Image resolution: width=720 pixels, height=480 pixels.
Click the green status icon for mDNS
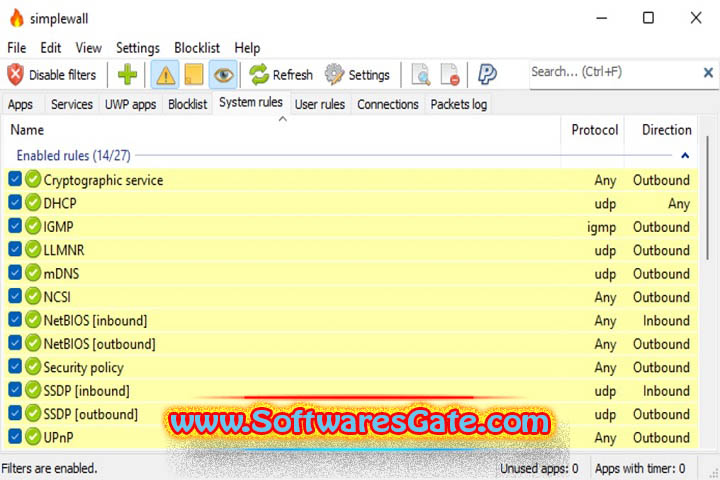33,273
